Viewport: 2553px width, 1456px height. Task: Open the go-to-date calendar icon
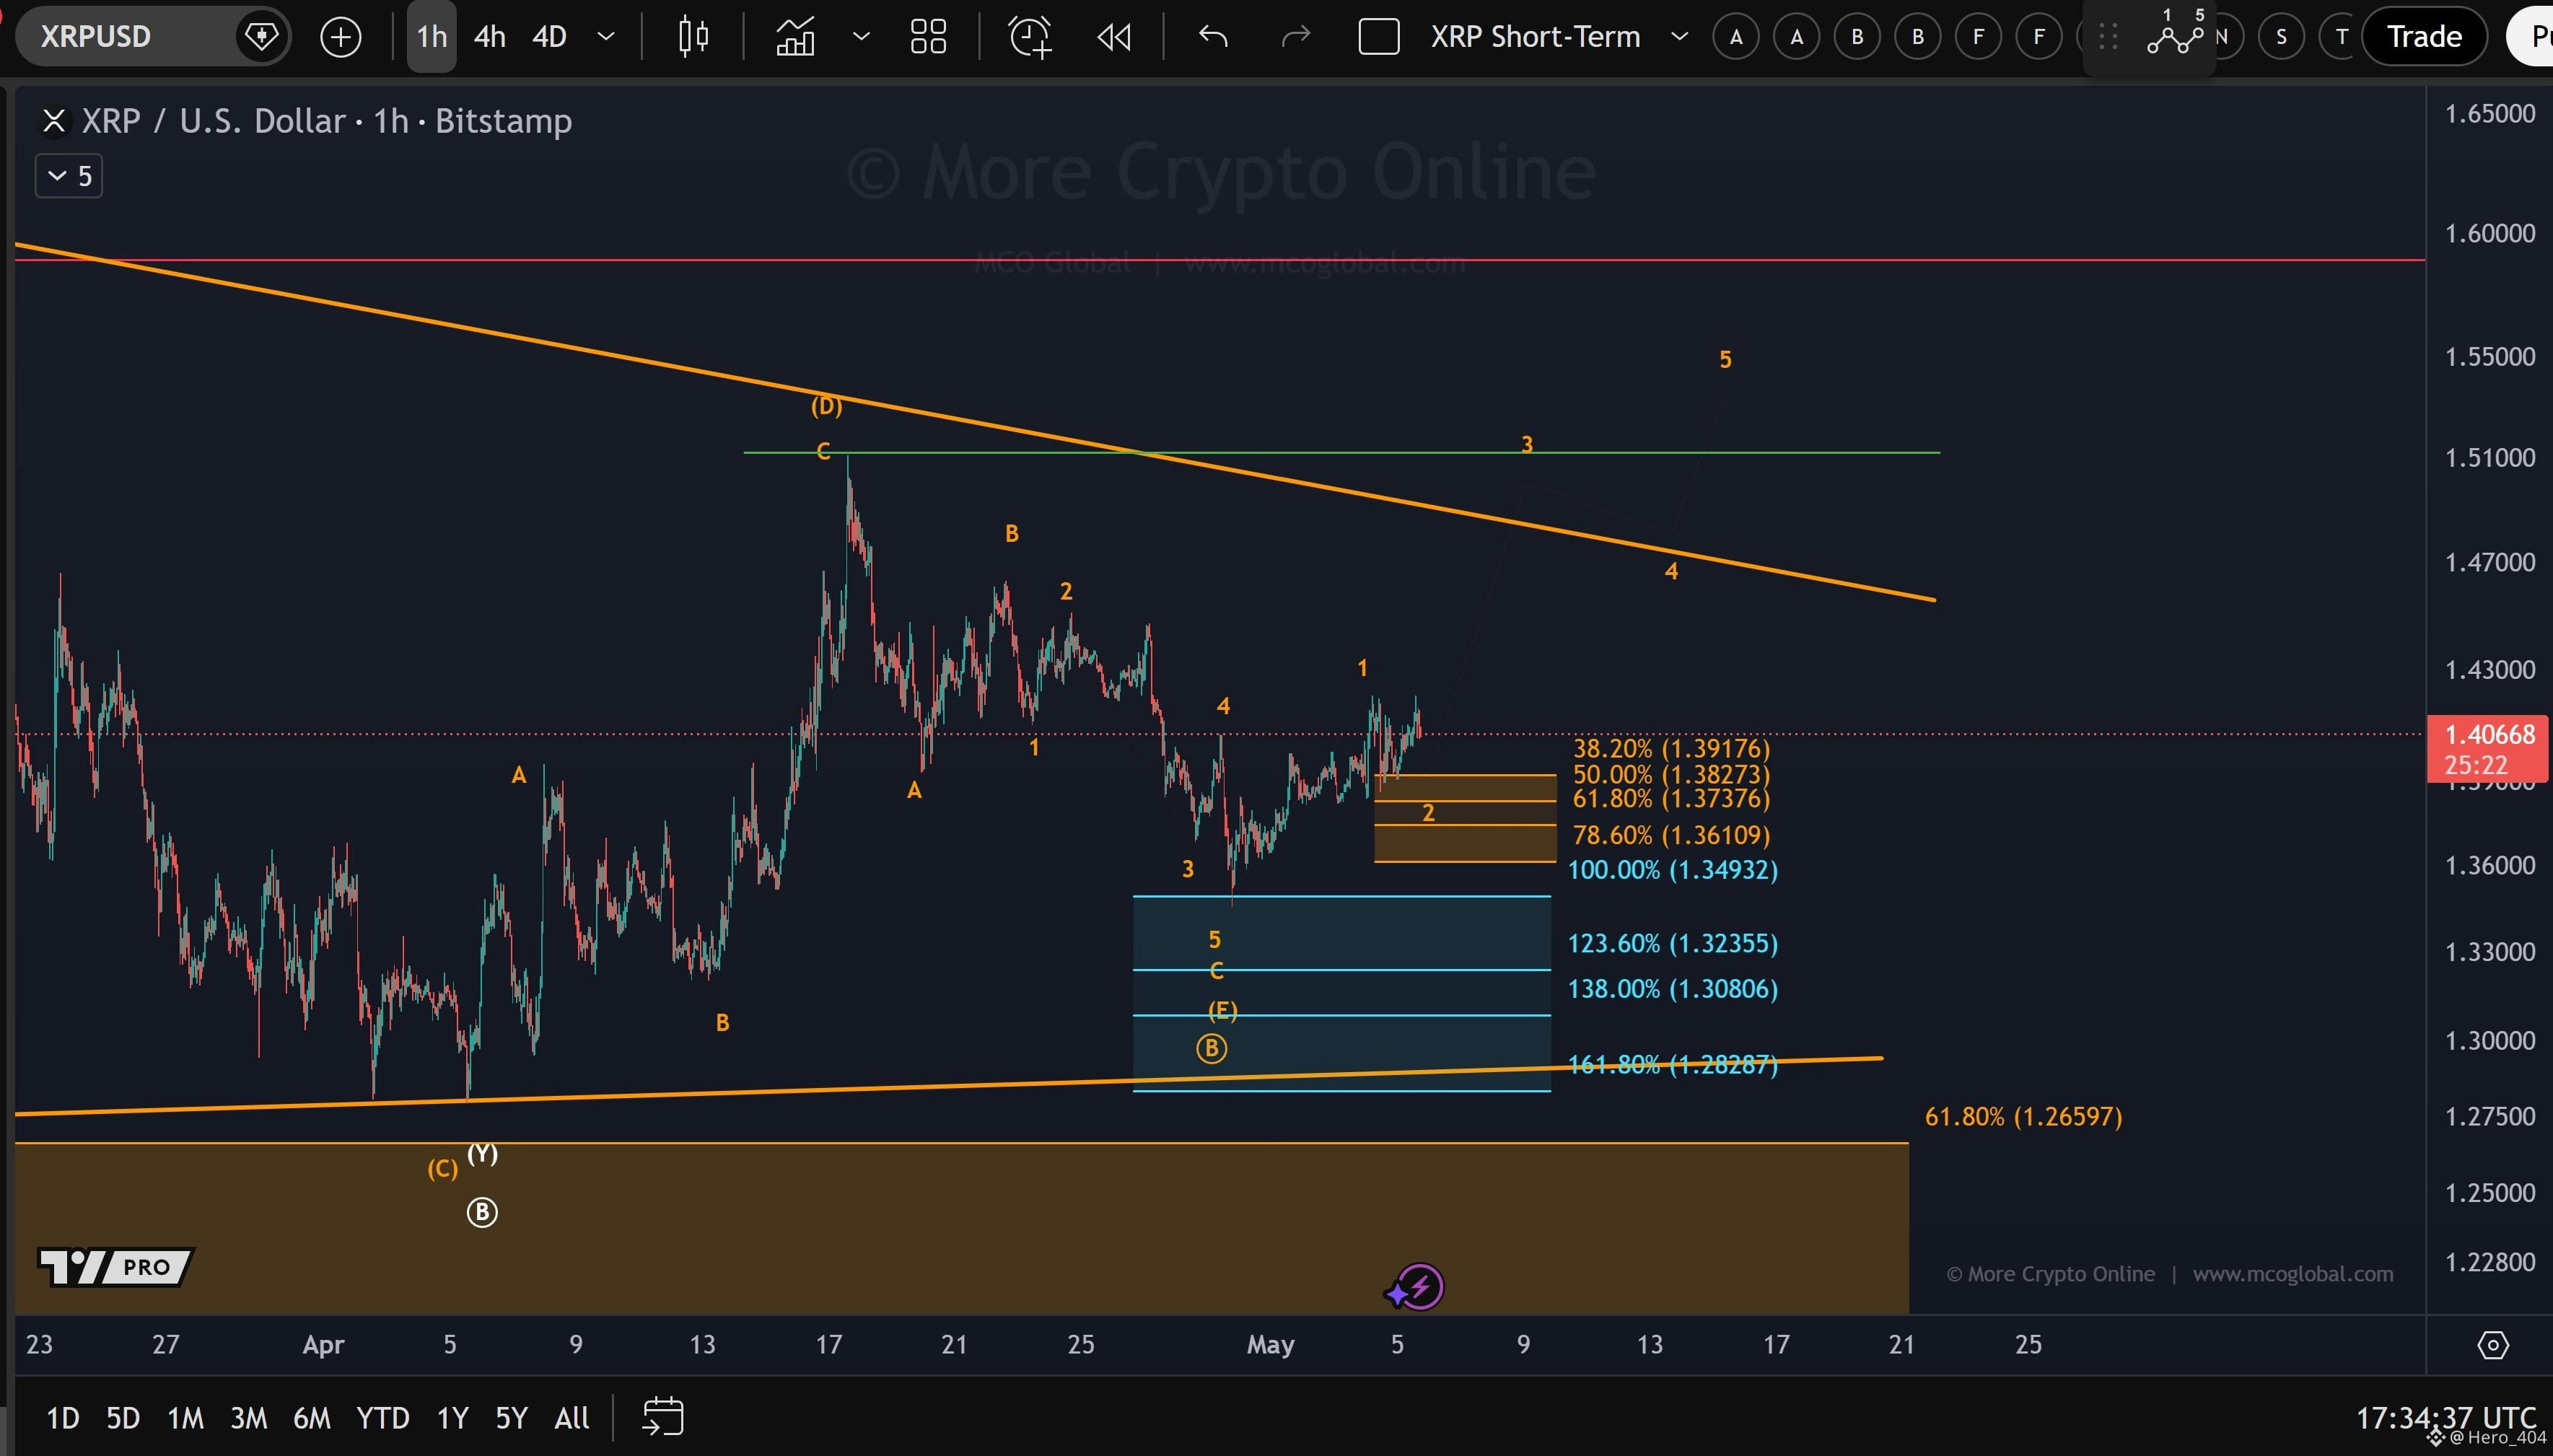click(x=662, y=1417)
